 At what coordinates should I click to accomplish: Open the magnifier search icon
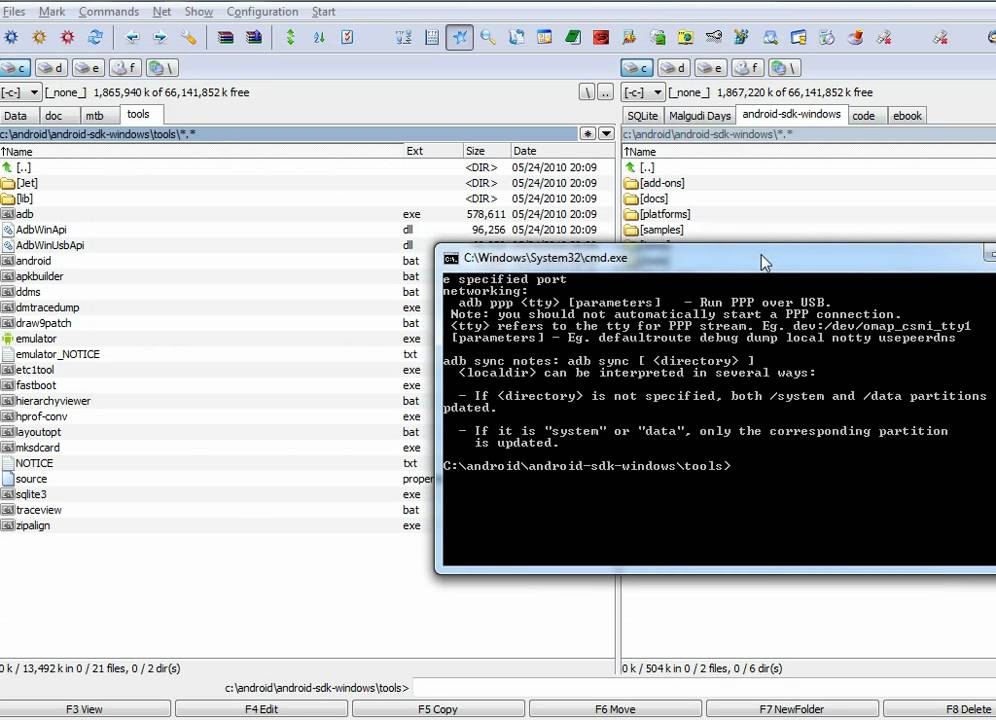488,37
